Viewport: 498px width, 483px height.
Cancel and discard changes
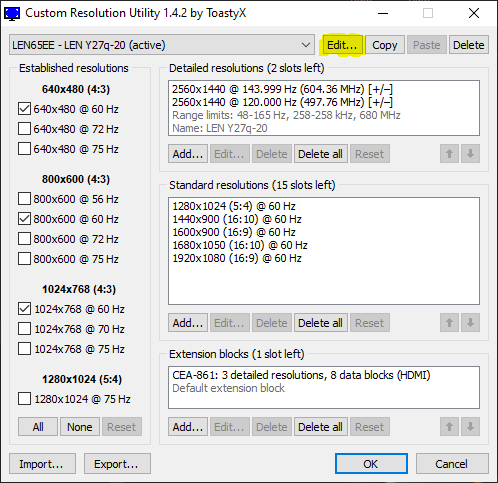tap(452, 463)
